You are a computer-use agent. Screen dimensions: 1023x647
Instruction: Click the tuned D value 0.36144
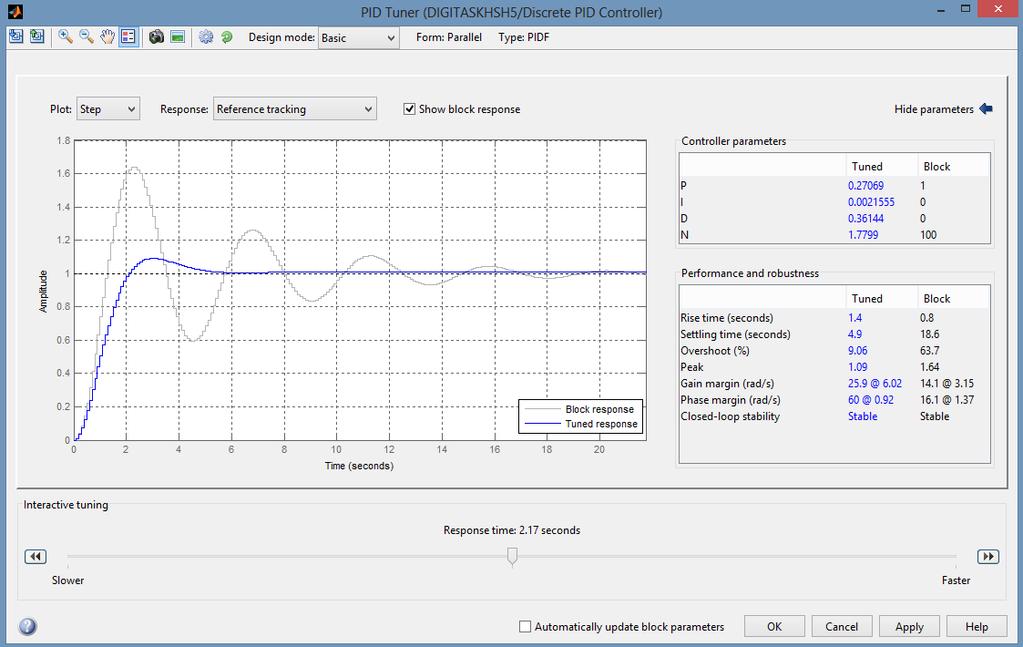(x=866, y=218)
